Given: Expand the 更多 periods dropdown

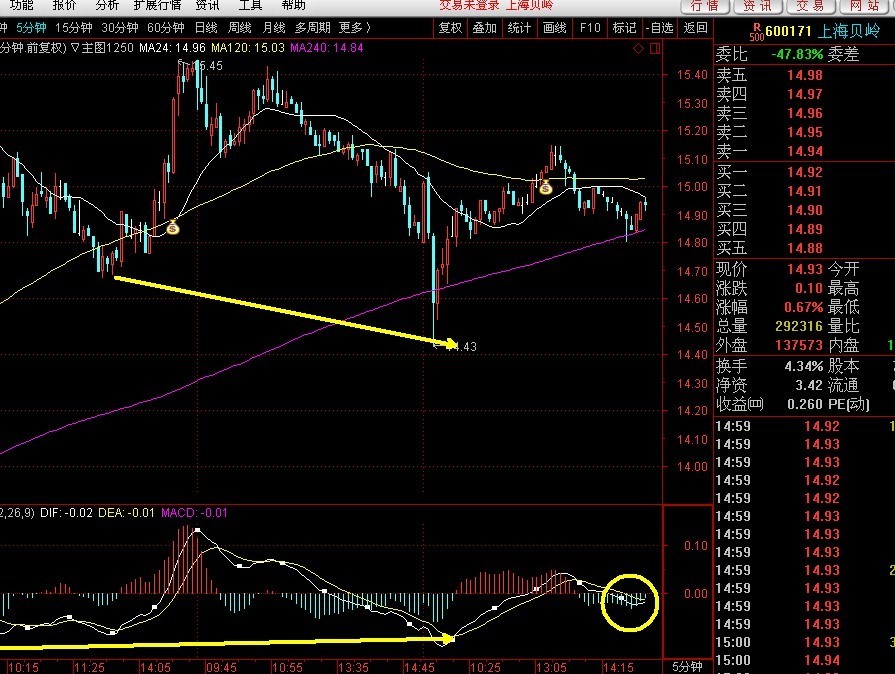Looking at the screenshot, I should pyautogui.click(x=354, y=28).
